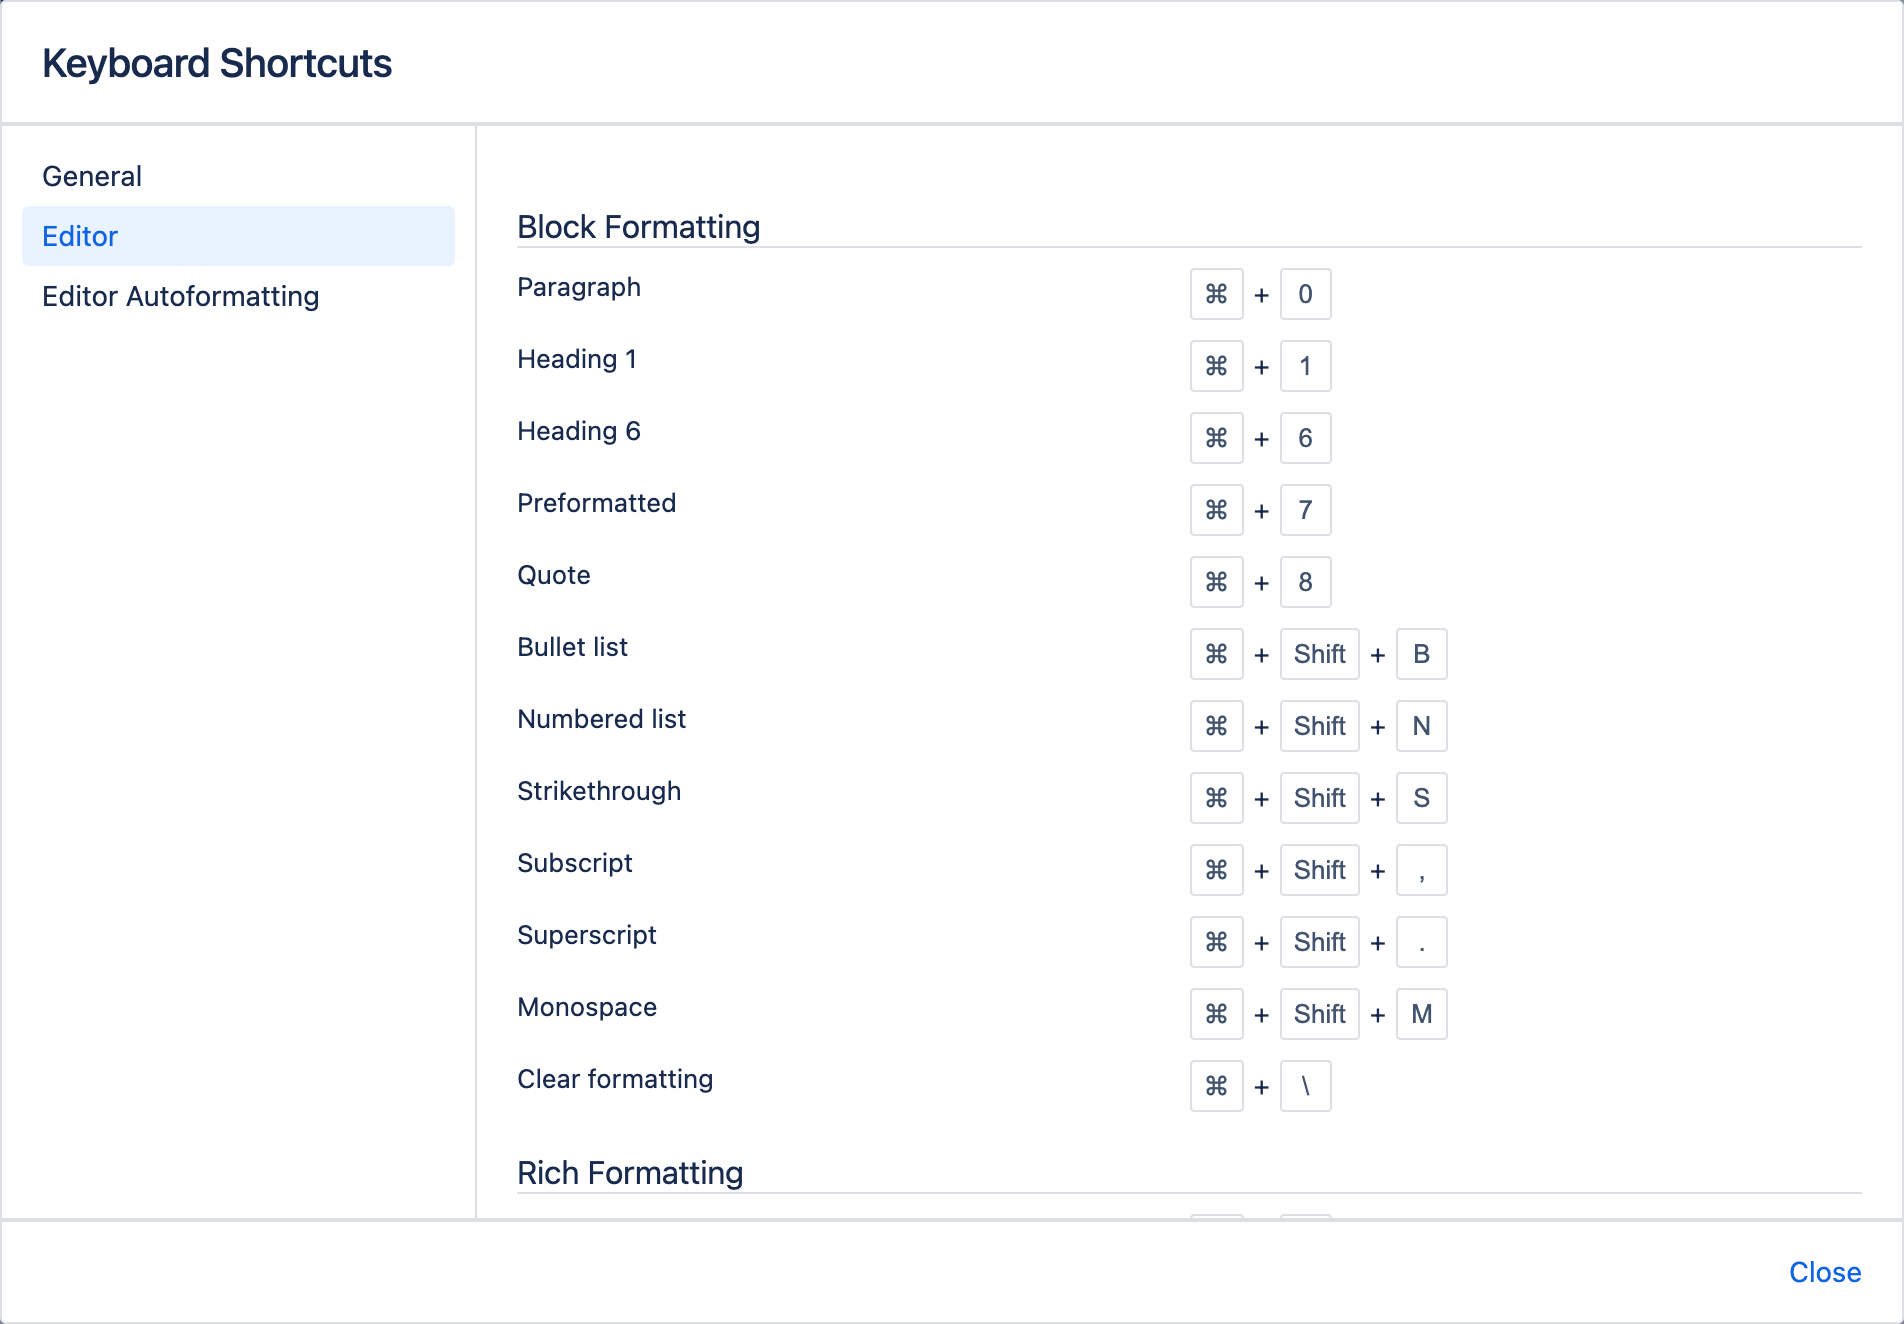
Task: Click the M key for Monospace
Action: click(x=1421, y=1014)
